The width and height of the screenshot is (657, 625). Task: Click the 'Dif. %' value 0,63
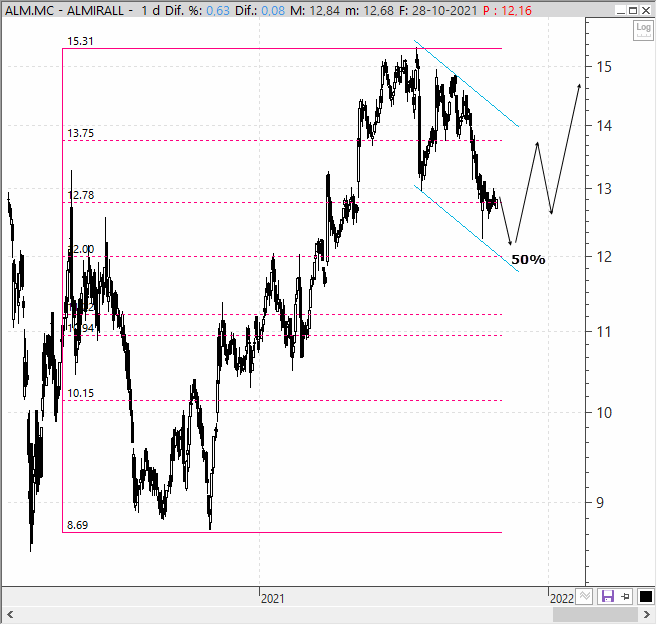(x=218, y=10)
